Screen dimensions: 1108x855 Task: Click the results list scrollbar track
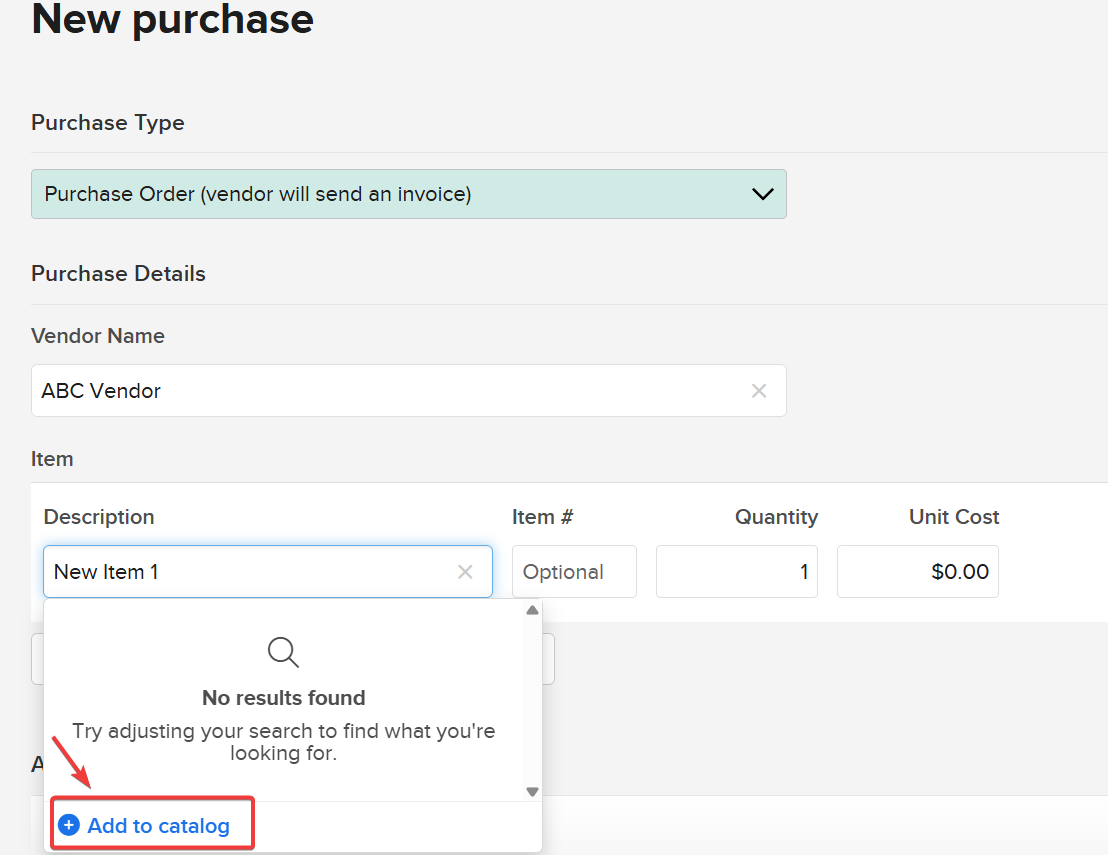pos(532,700)
